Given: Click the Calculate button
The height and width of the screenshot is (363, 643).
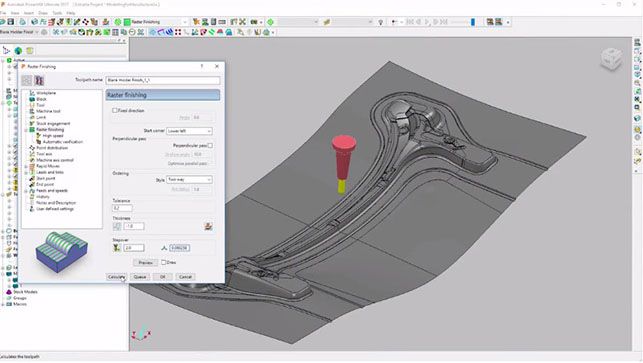Looking at the screenshot, I should 116,277.
